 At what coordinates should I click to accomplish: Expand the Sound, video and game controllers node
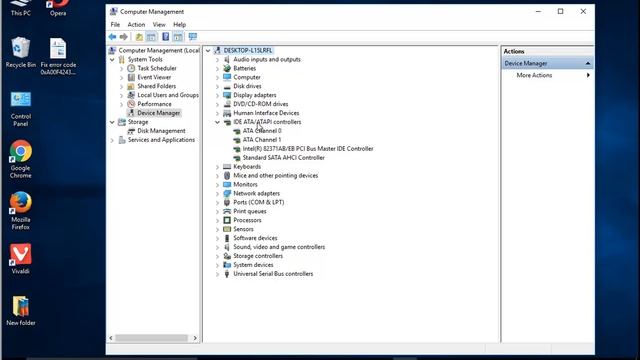[217, 247]
